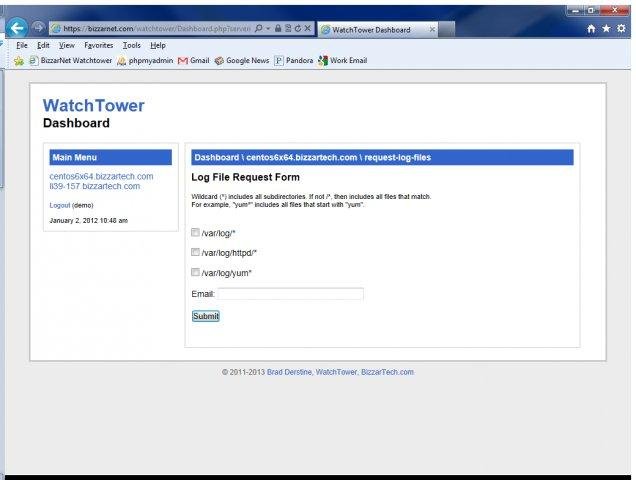The image size is (636, 480).
Task: Open a new blank tab
Action: 447,30
